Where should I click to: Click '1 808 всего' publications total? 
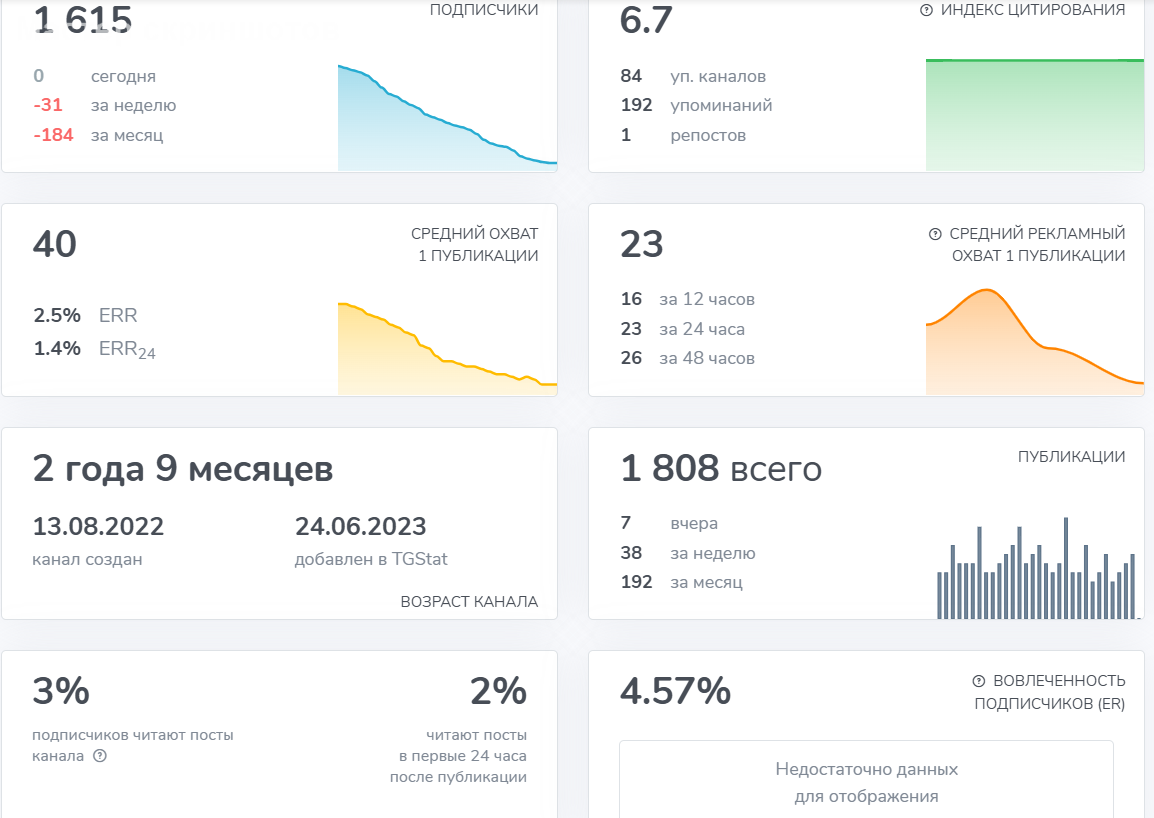tap(721, 468)
